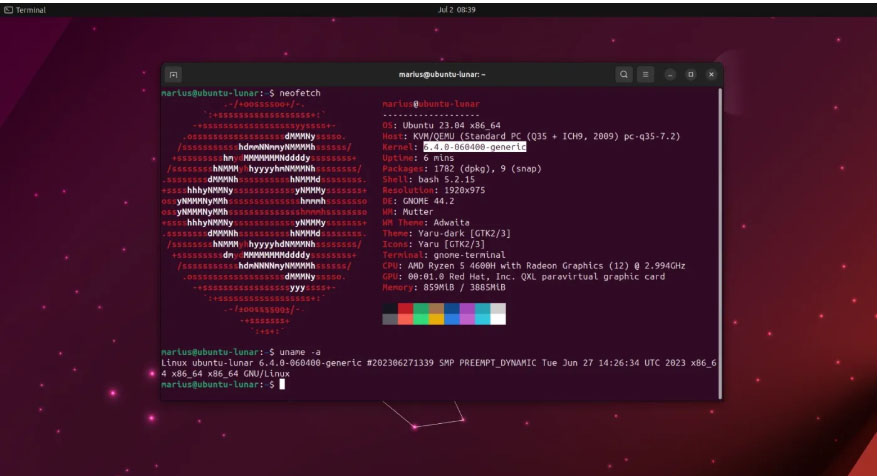Maximize the terminal window
The image size is (879, 476).
tap(691, 75)
